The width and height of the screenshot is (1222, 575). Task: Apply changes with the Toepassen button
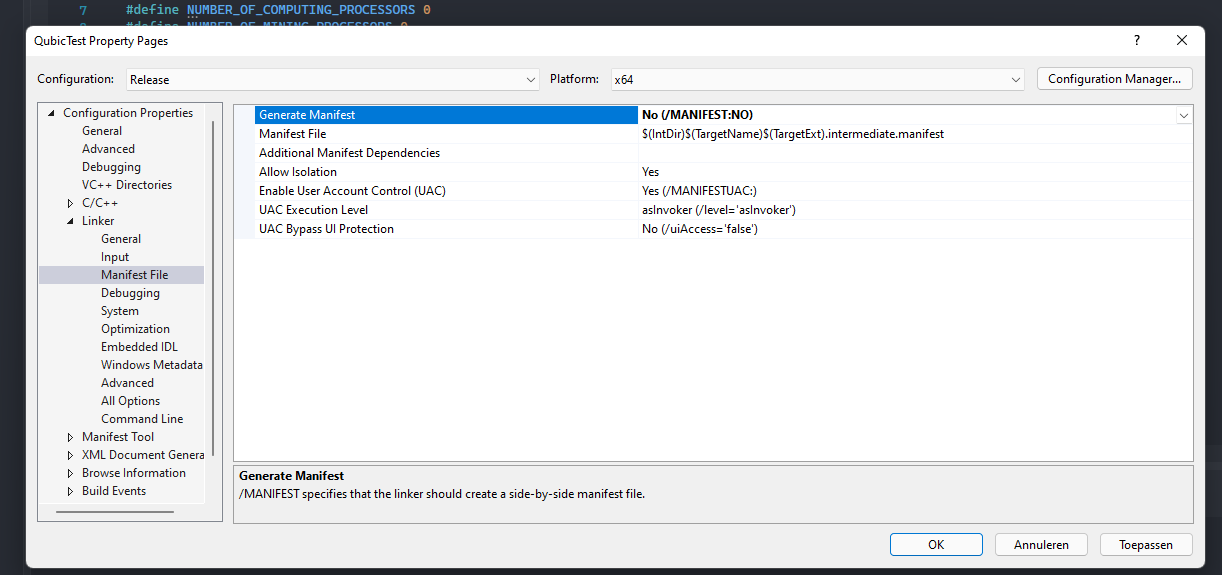pyautogui.click(x=1146, y=545)
